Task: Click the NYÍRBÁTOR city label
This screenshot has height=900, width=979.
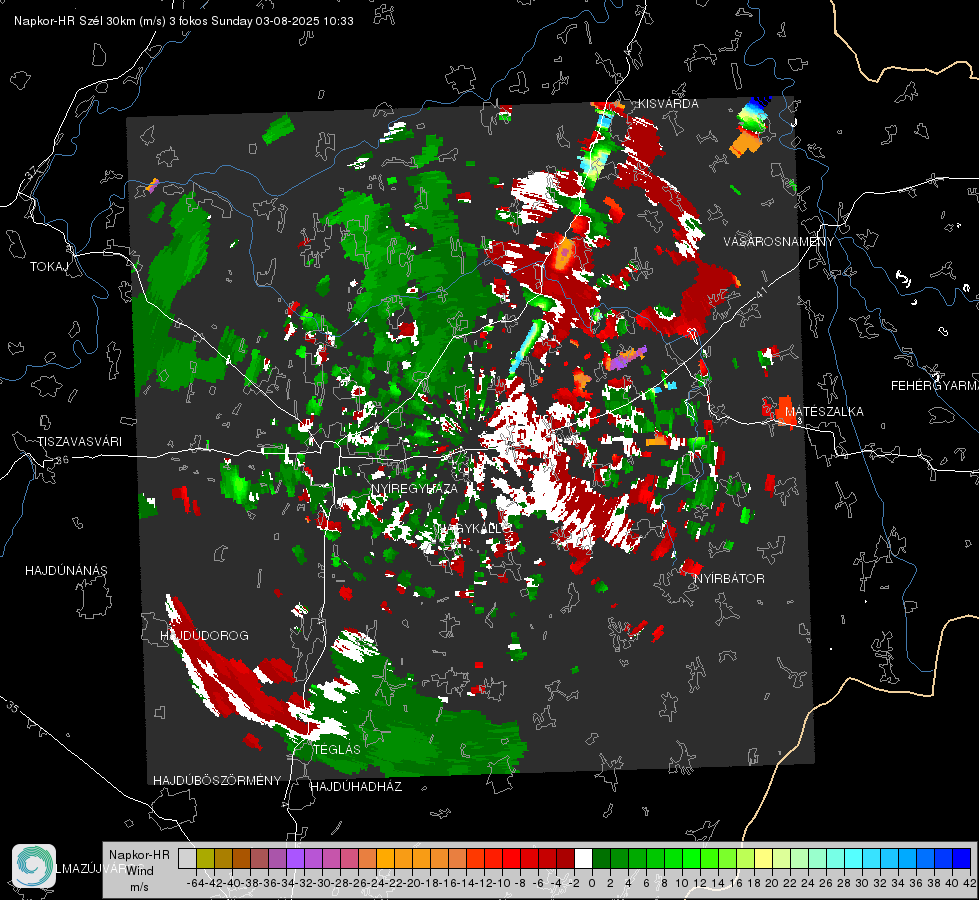Action: 729,579
